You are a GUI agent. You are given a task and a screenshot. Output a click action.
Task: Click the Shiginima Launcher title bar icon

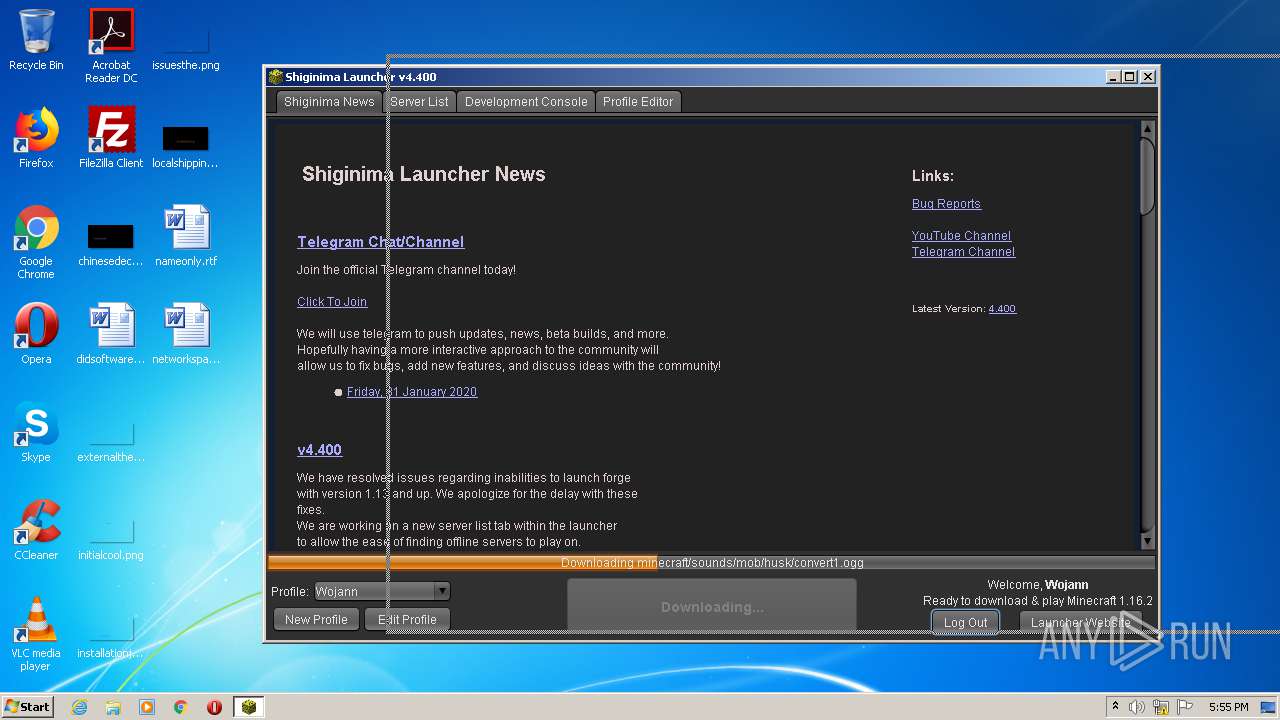click(x=276, y=77)
